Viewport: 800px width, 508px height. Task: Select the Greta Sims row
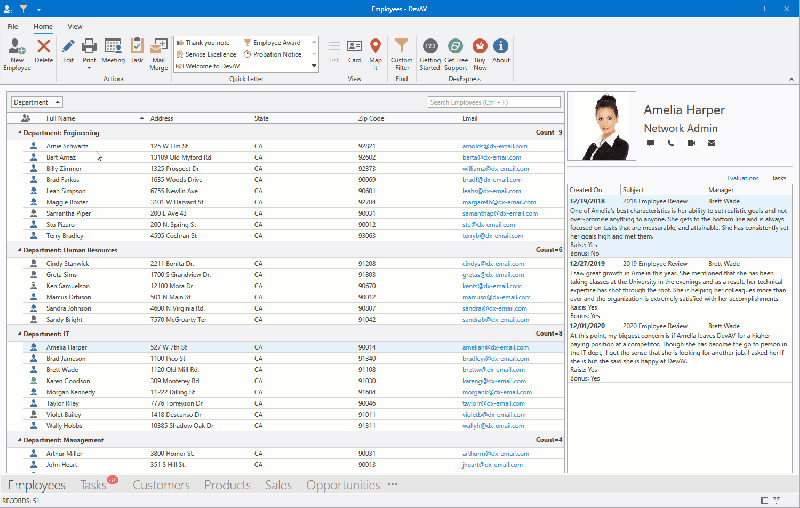click(293, 274)
